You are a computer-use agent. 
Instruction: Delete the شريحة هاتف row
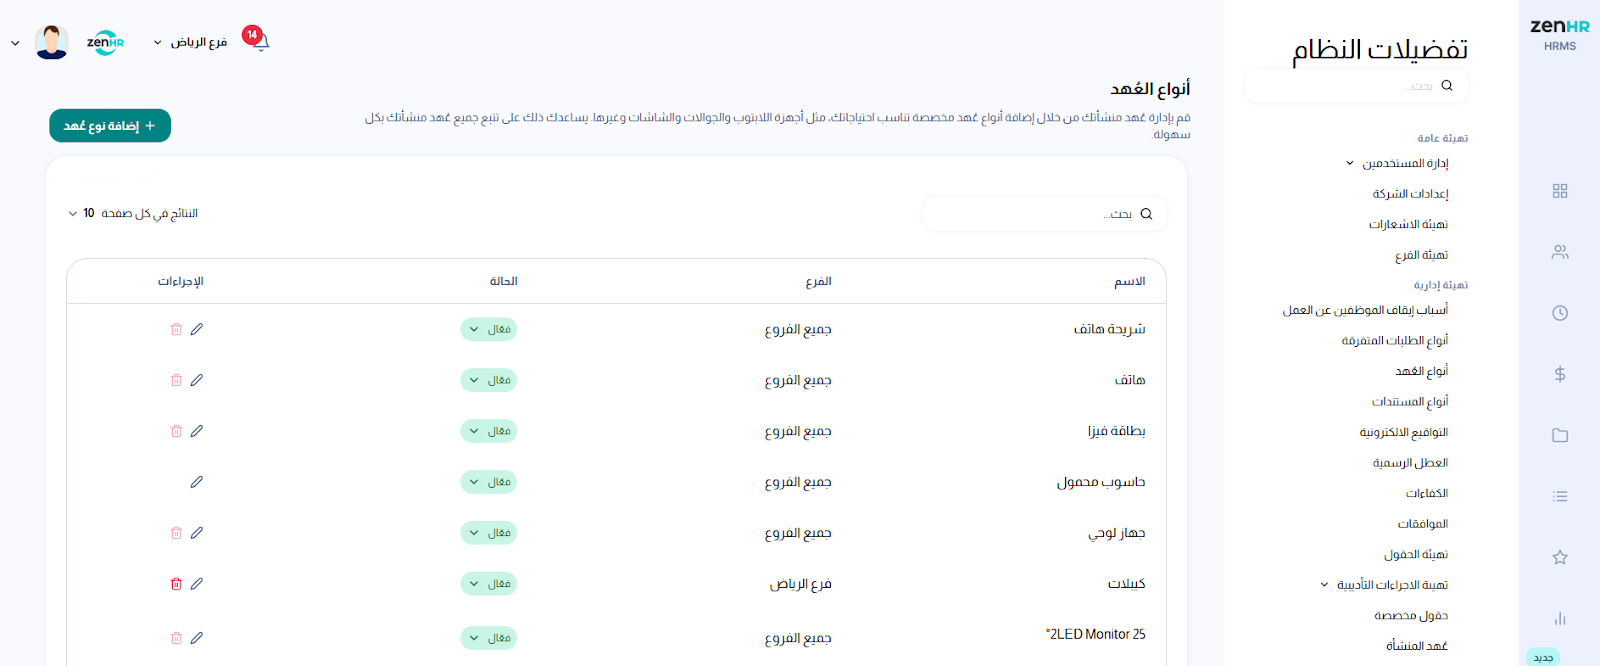(176, 329)
